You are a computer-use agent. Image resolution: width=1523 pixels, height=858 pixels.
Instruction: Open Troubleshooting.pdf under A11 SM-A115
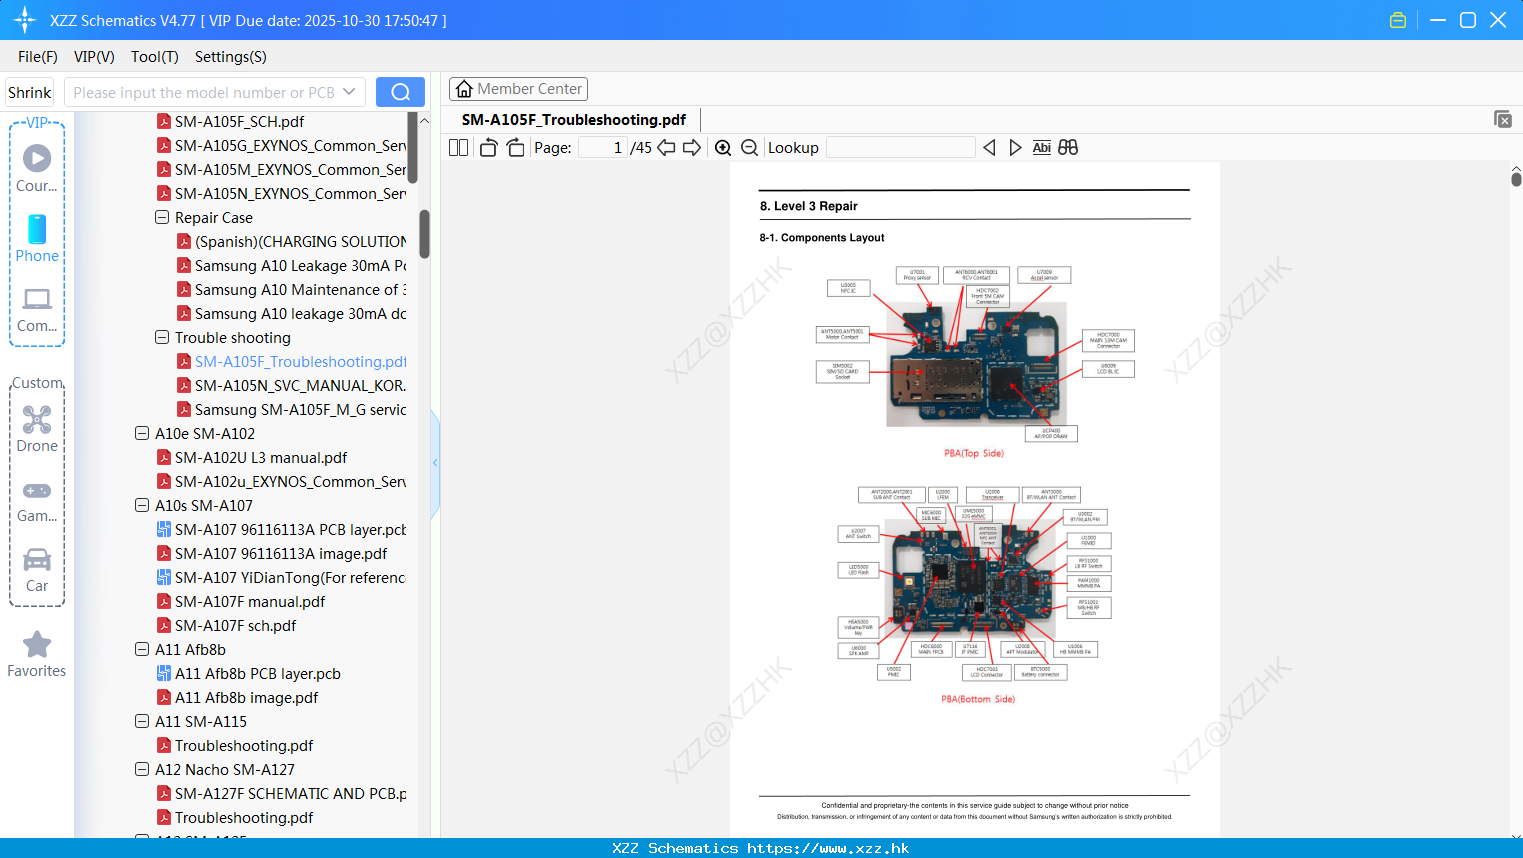[x=235, y=746]
